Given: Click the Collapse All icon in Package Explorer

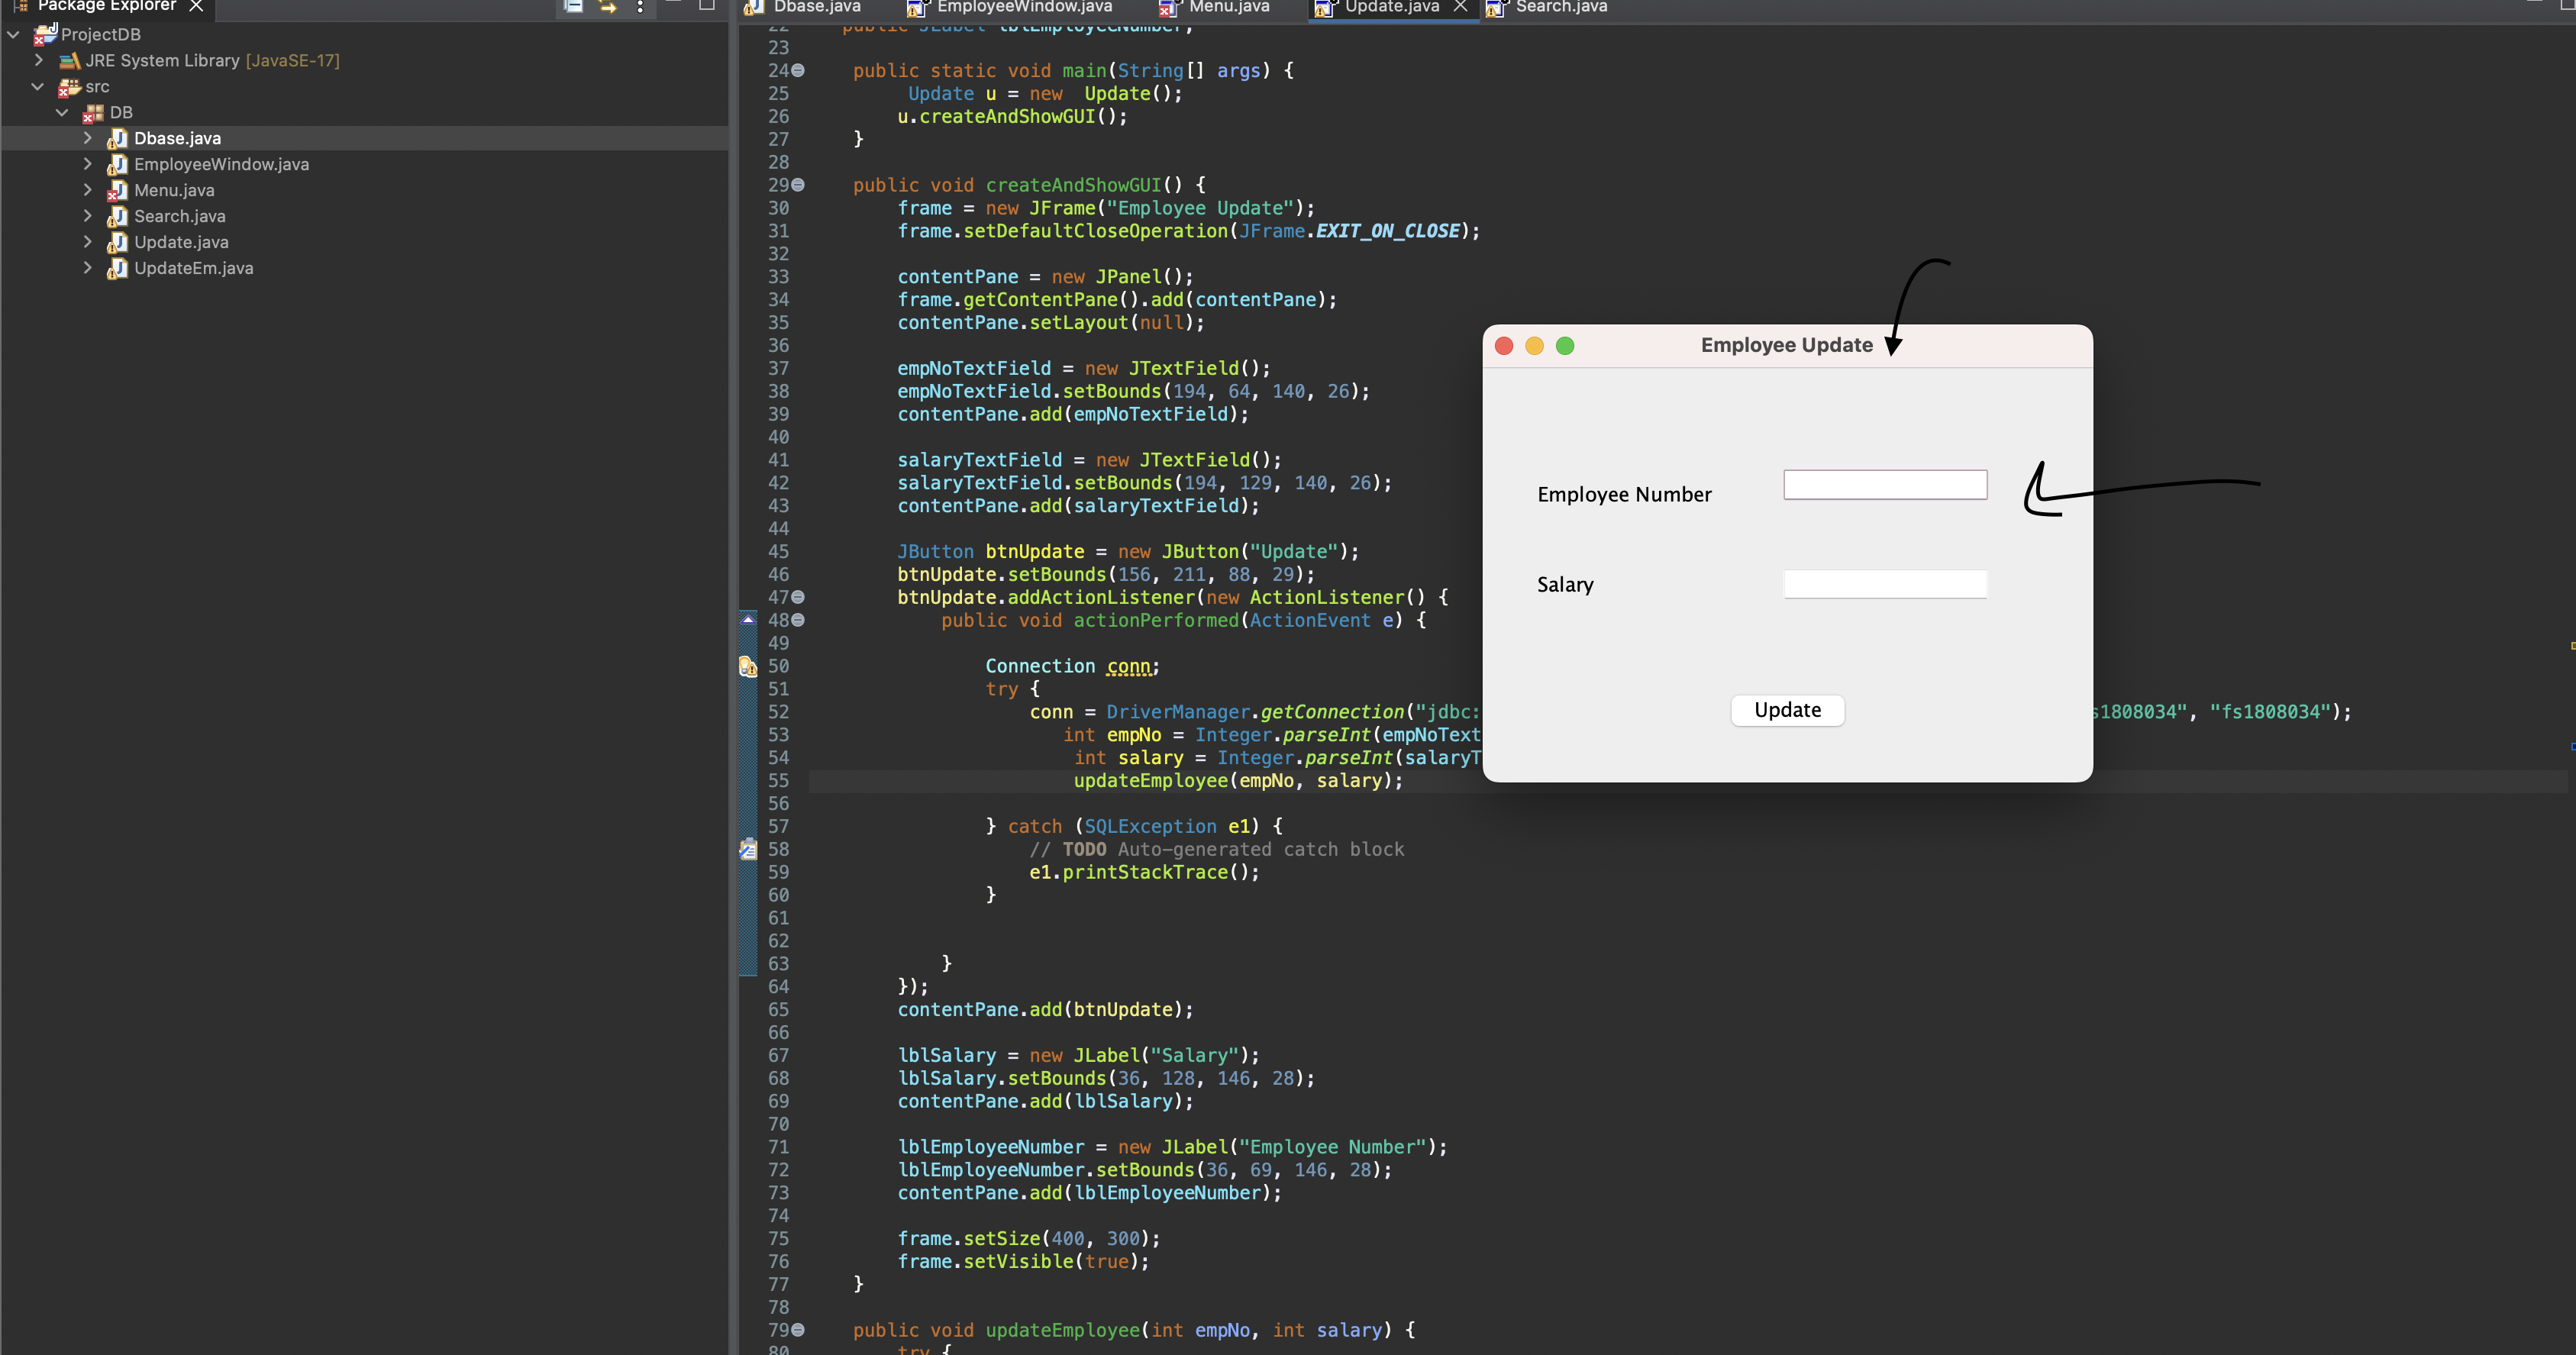Looking at the screenshot, I should pyautogui.click(x=573, y=6).
